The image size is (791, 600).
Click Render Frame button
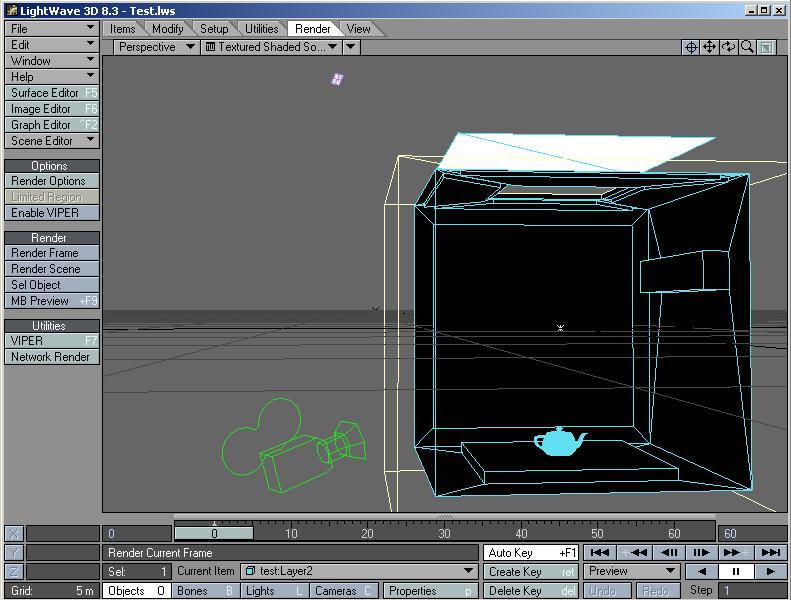click(x=52, y=253)
